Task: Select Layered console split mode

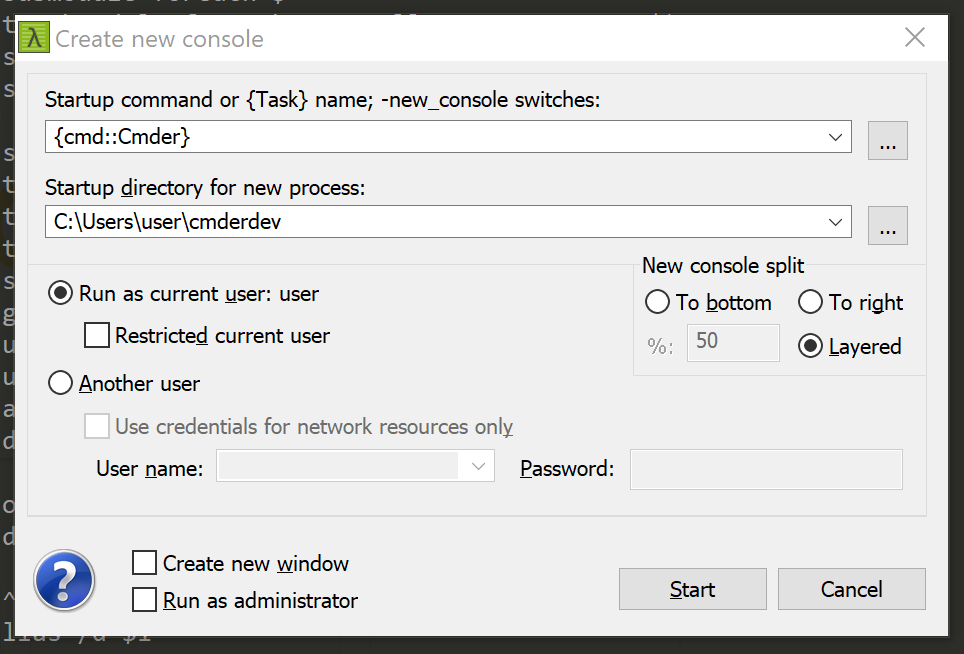Action: point(811,346)
